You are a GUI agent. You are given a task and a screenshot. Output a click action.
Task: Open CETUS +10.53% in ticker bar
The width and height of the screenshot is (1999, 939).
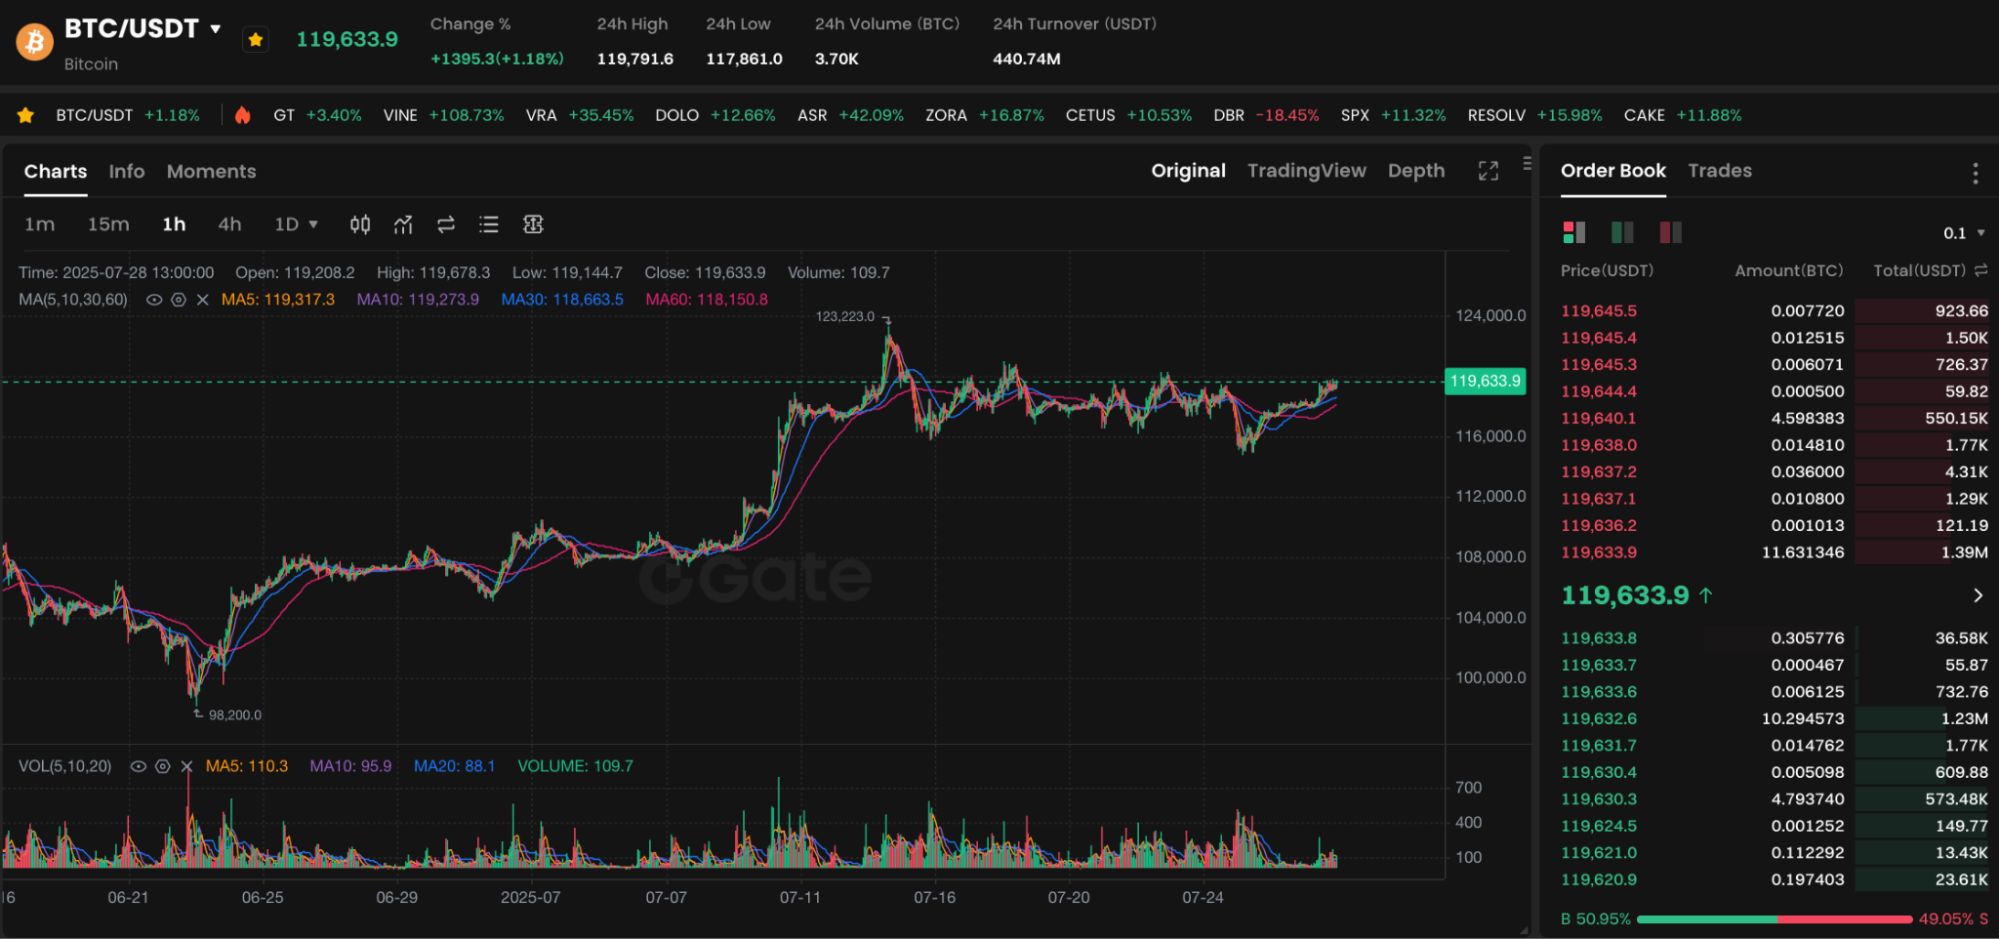pyautogui.click(x=1128, y=116)
